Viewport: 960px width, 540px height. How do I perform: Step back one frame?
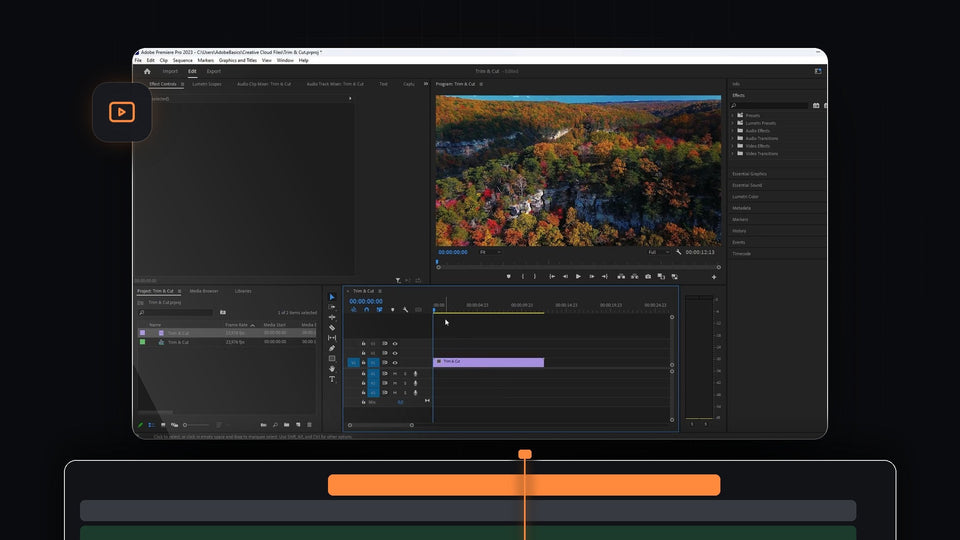[x=565, y=277]
